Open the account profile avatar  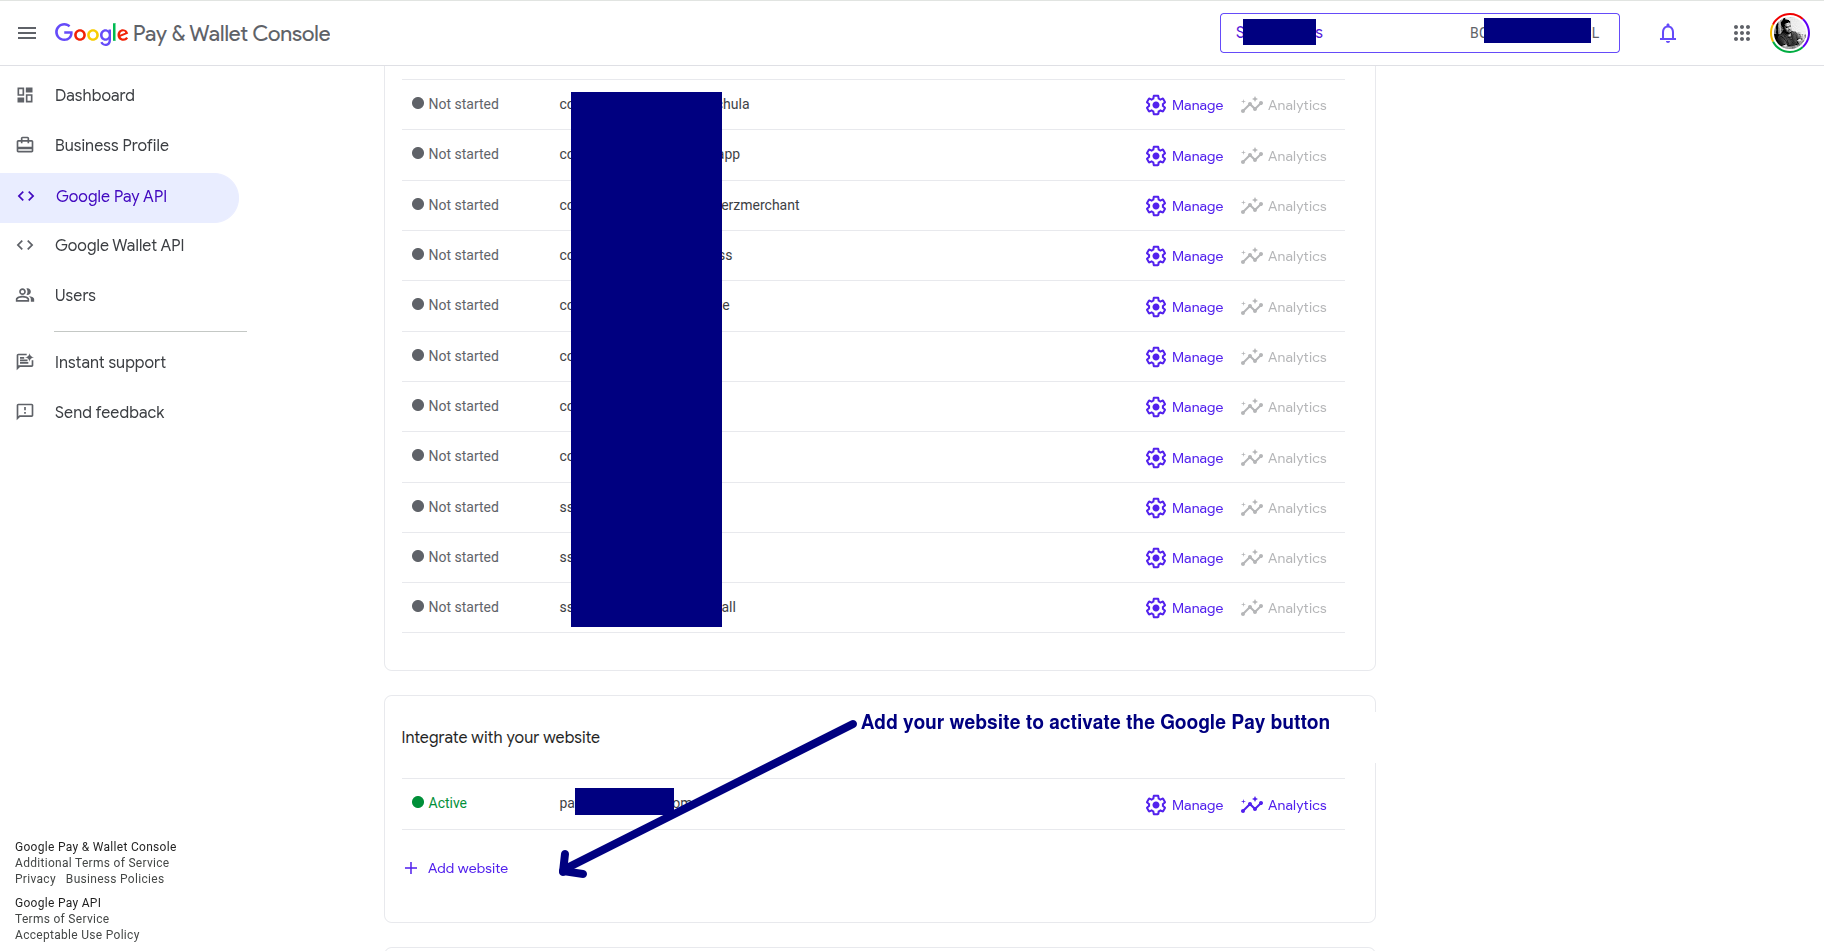tap(1789, 33)
